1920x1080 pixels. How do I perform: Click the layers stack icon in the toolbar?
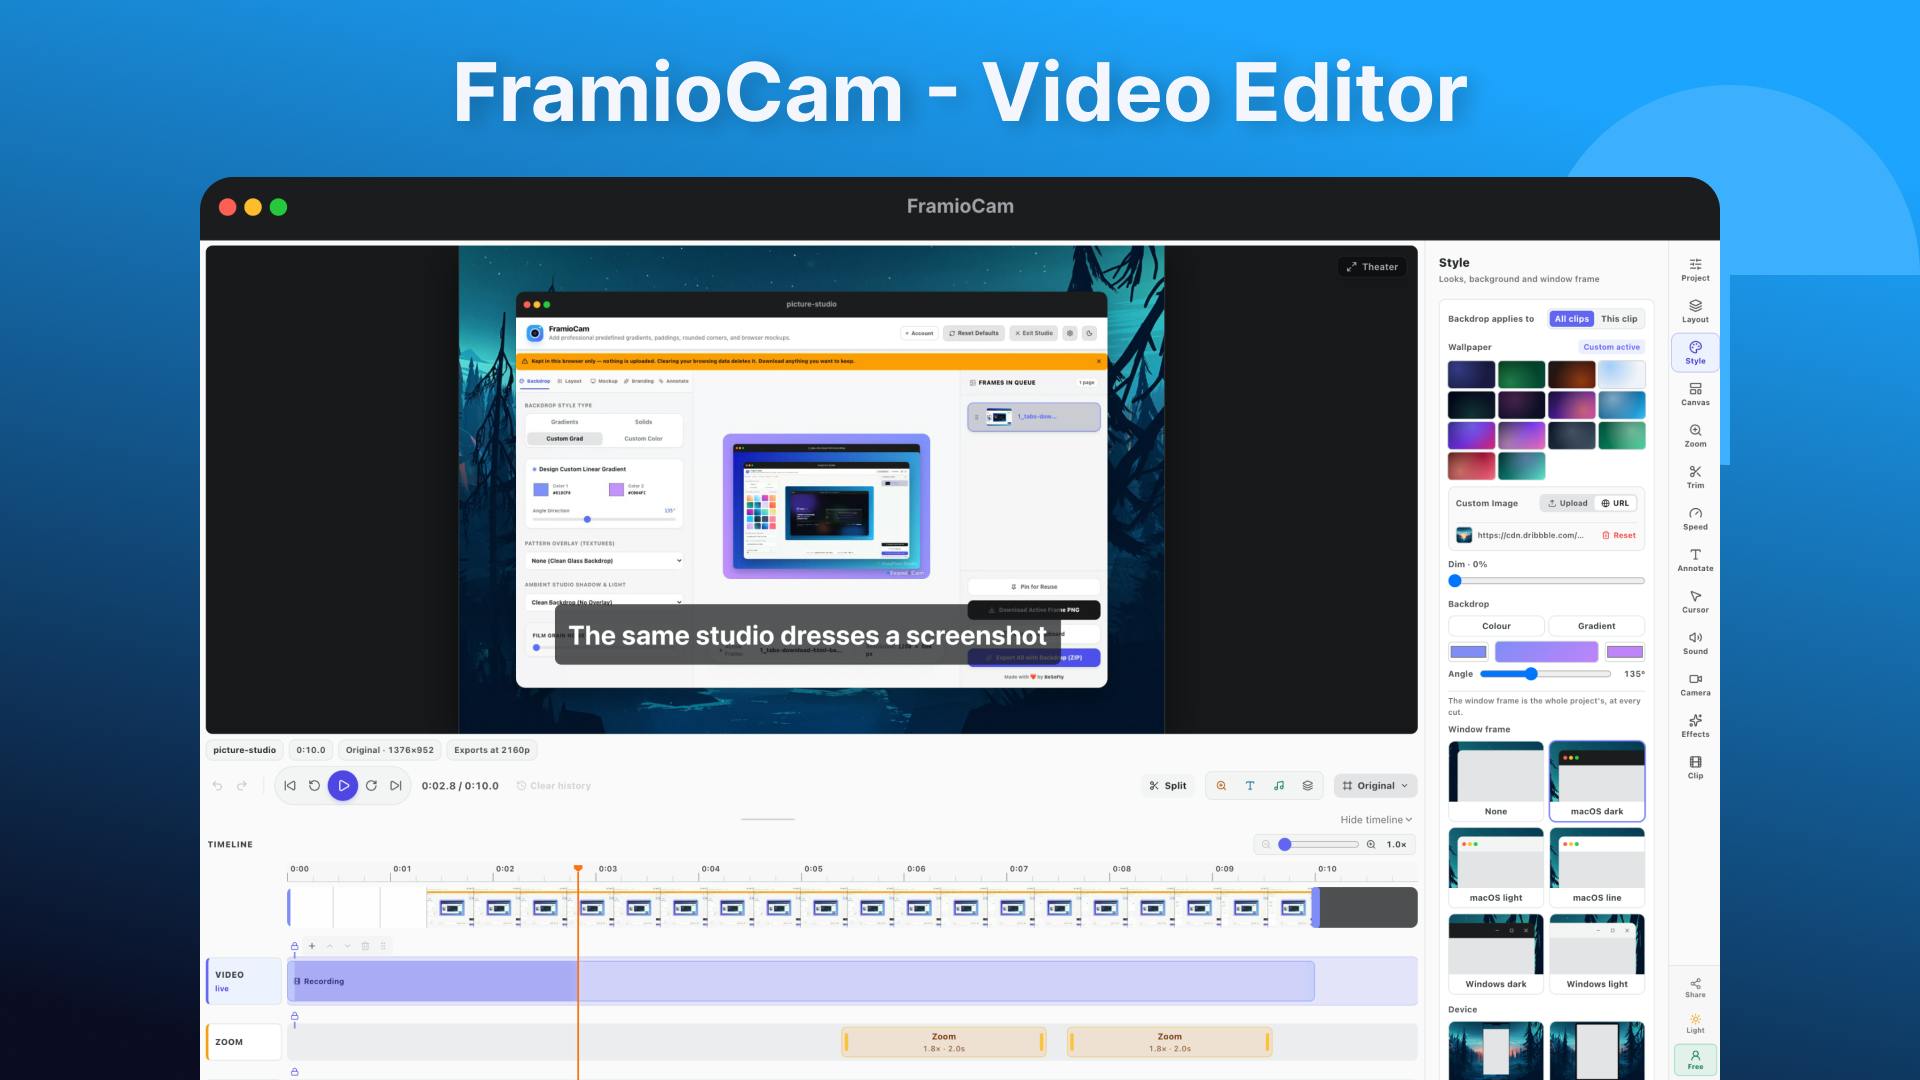(x=1307, y=786)
